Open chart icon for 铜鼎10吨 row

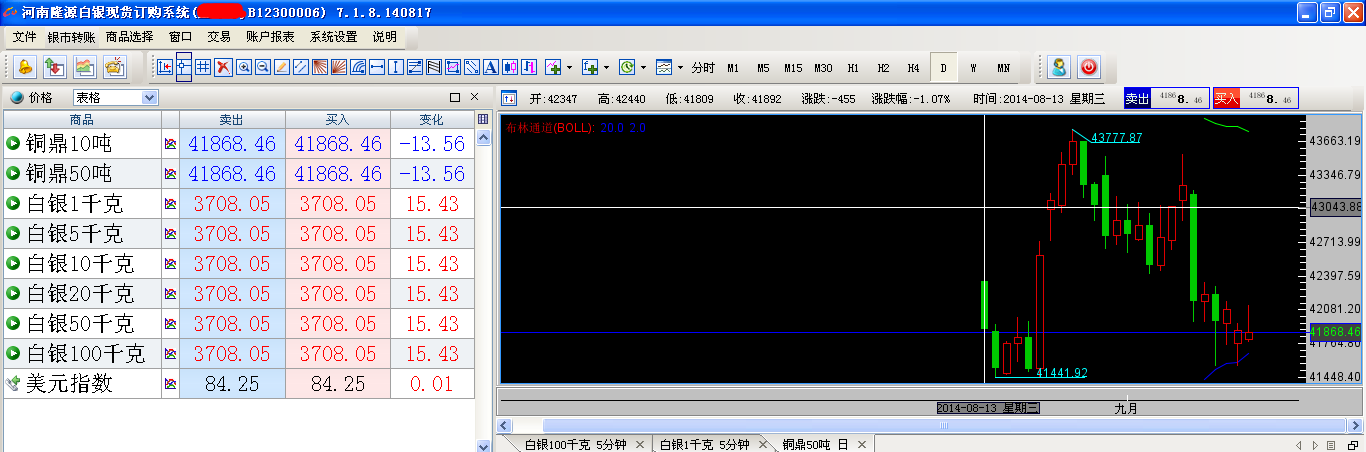pyautogui.click(x=170, y=144)
